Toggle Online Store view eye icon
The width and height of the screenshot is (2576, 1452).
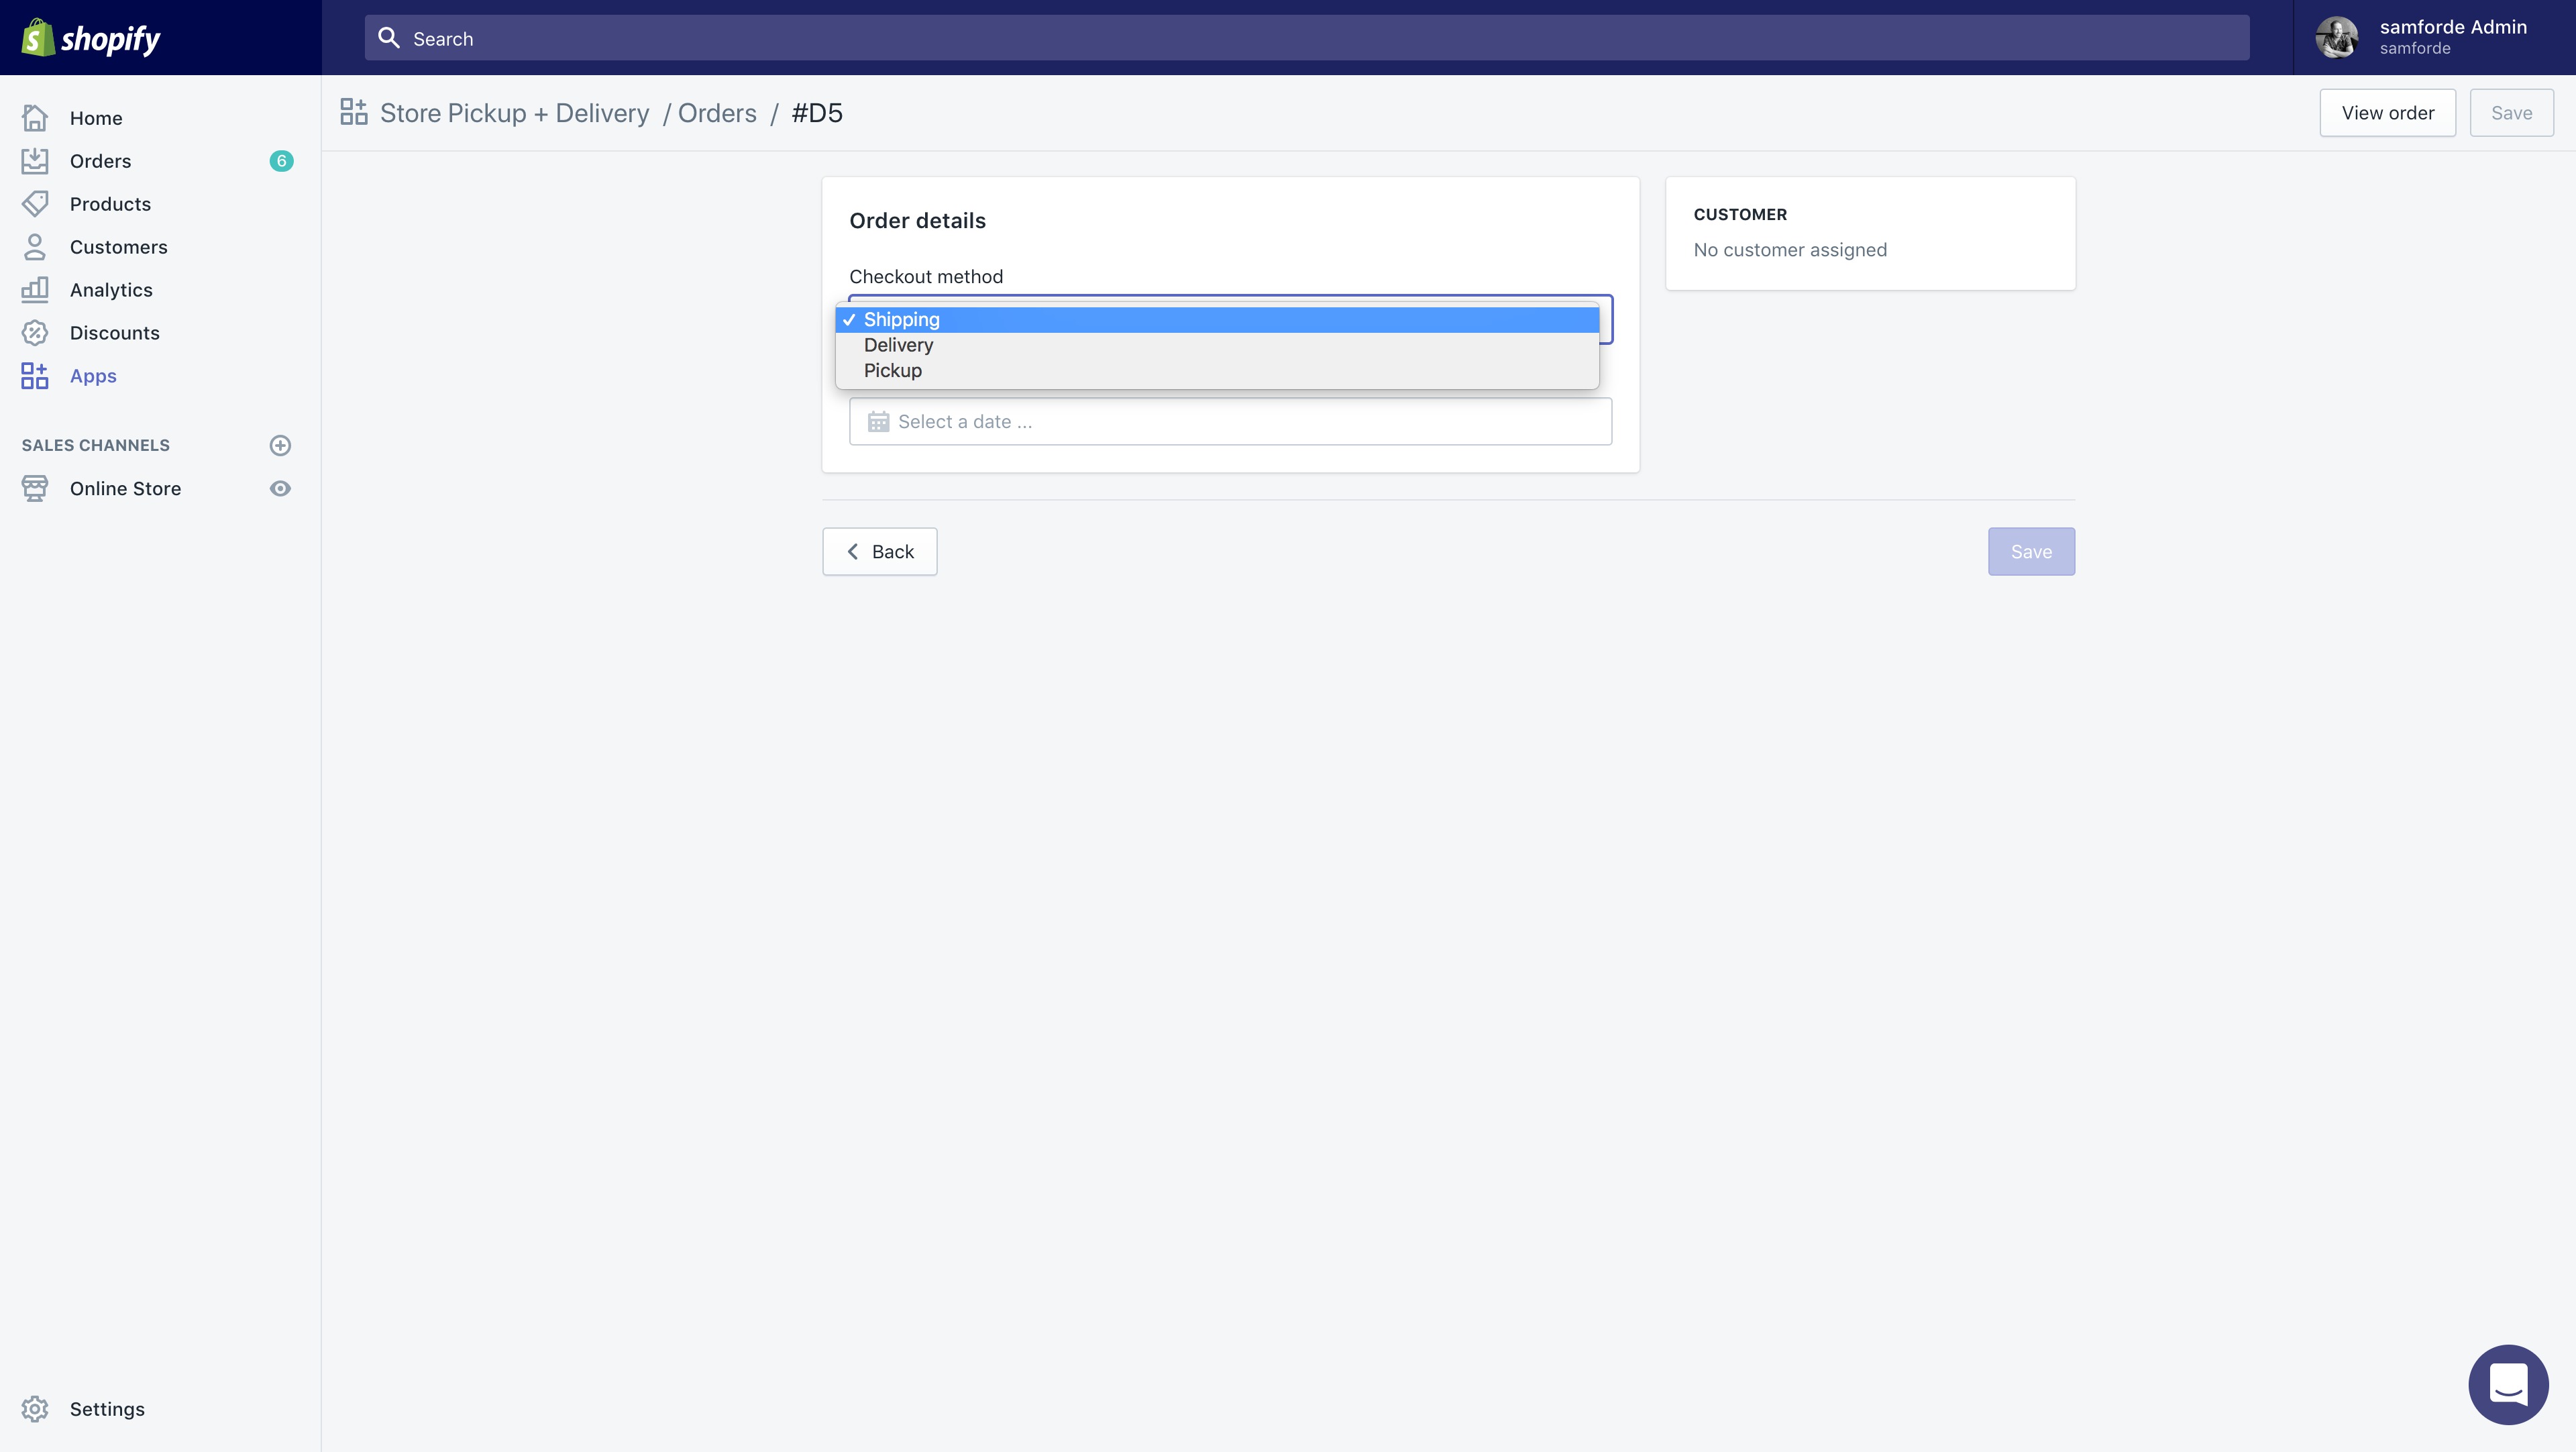(x=280, y=489)
